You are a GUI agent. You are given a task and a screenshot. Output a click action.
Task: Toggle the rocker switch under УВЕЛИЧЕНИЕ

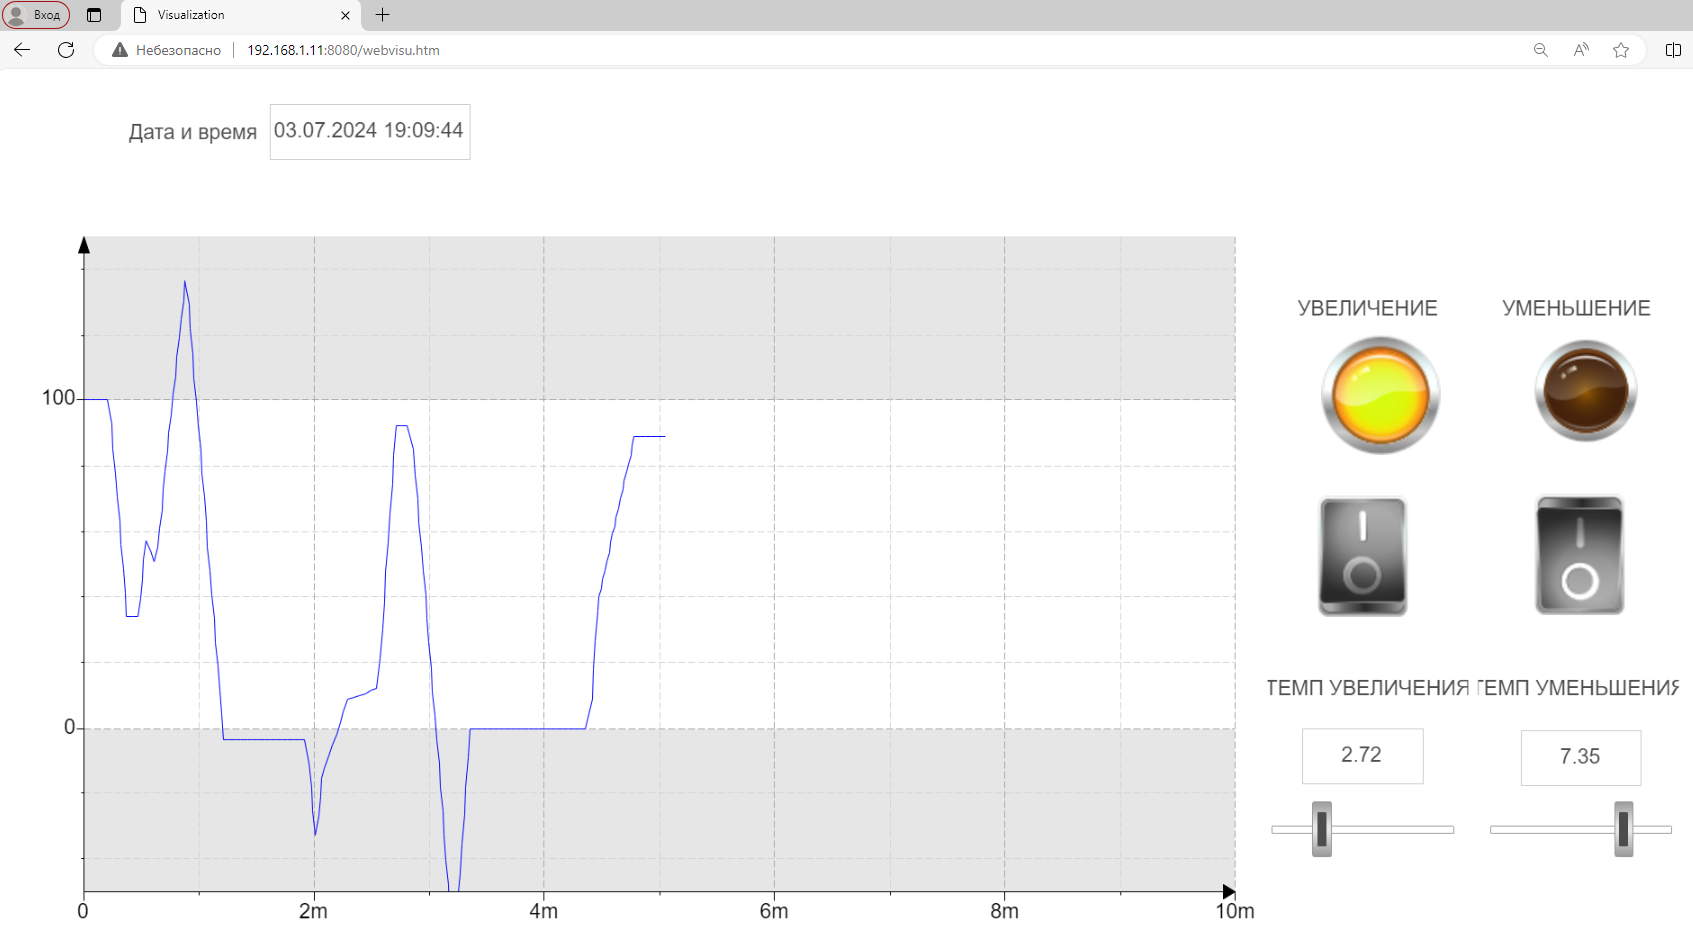pos(1362,556)
